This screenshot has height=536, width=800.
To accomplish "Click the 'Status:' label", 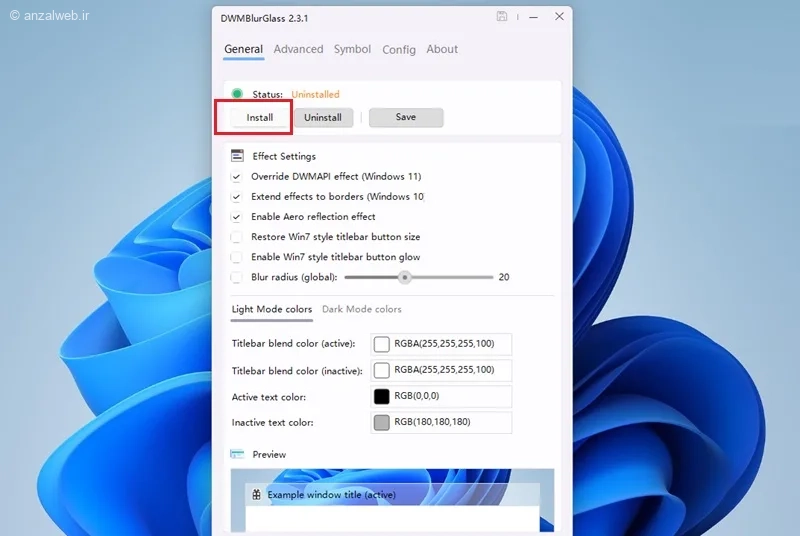I will [x=267, y=94].
